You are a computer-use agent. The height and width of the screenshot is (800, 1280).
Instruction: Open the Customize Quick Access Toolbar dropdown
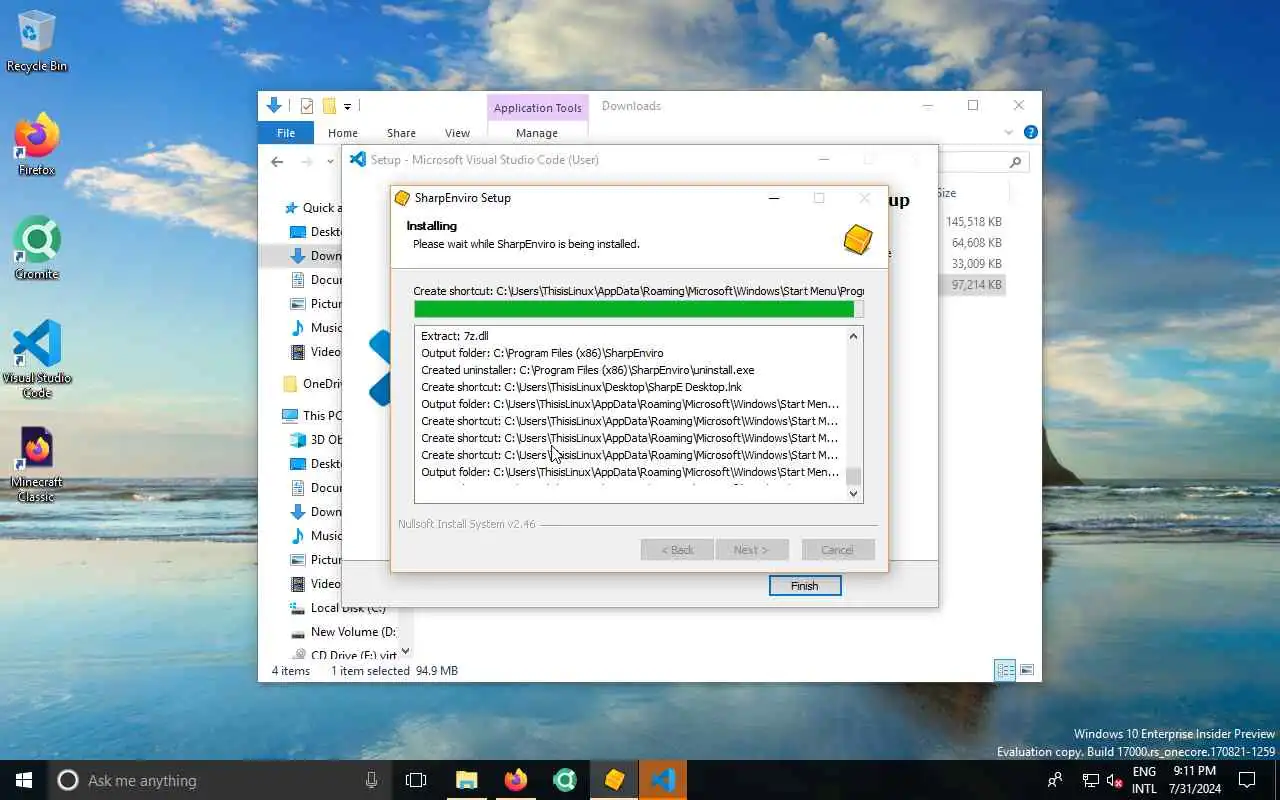tap(347, 106)
